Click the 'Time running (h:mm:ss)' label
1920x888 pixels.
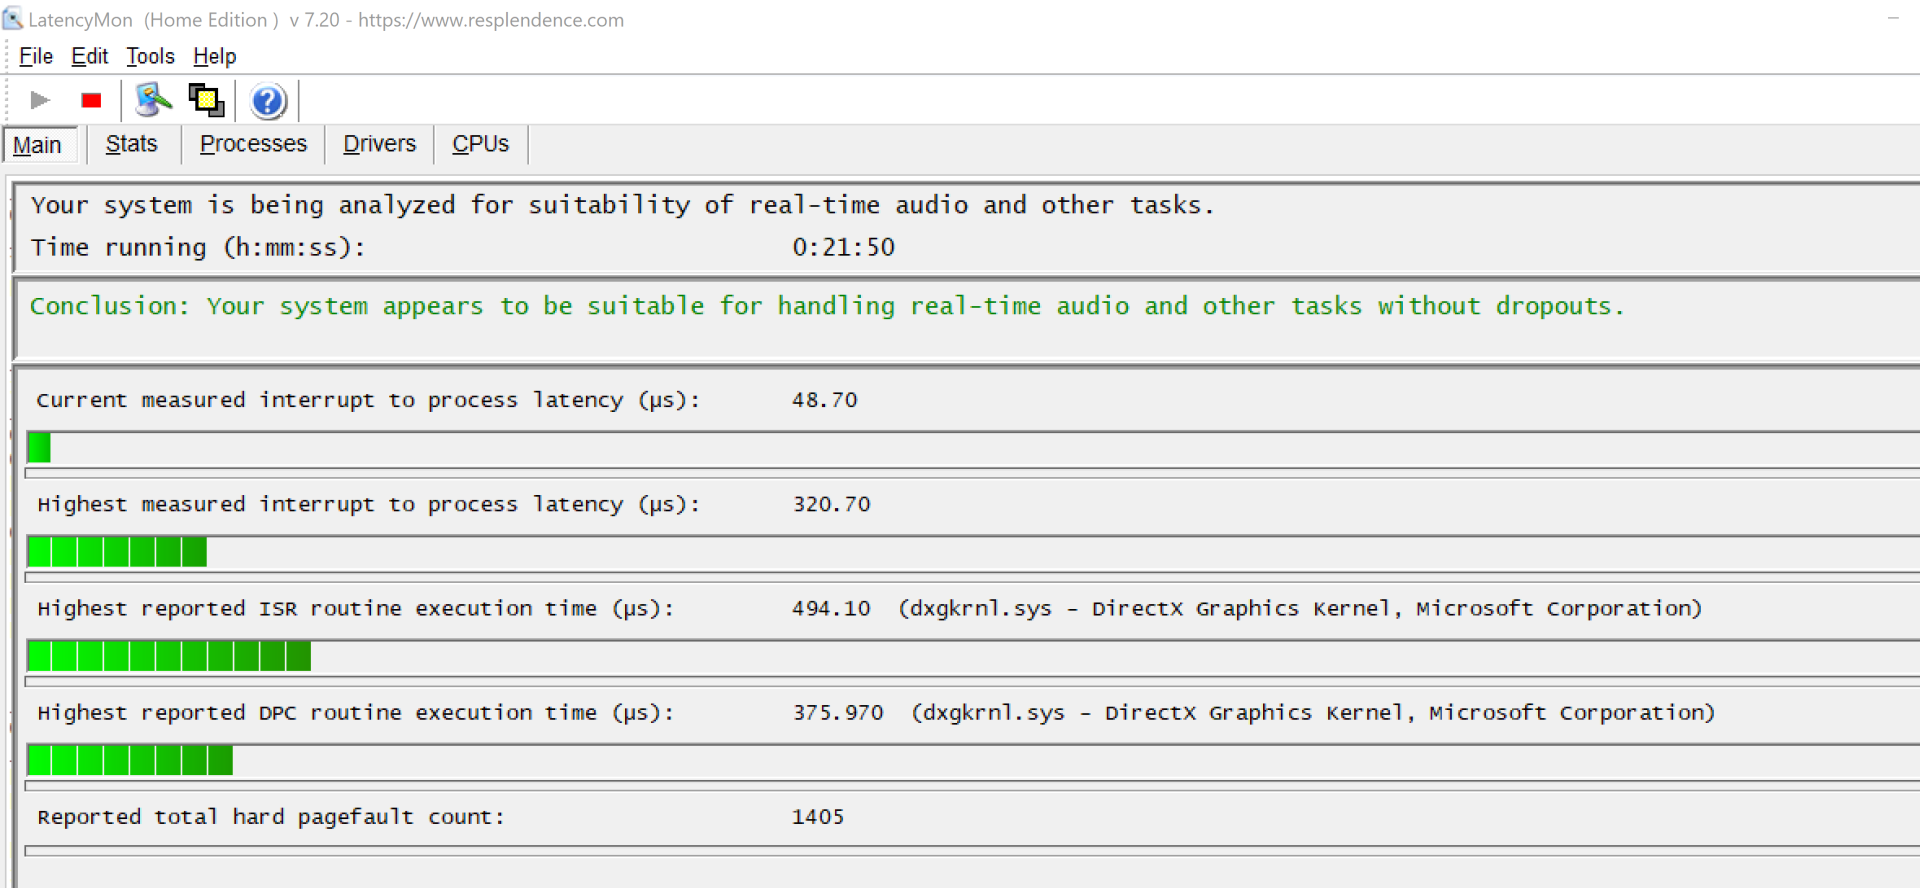[198, 247]
